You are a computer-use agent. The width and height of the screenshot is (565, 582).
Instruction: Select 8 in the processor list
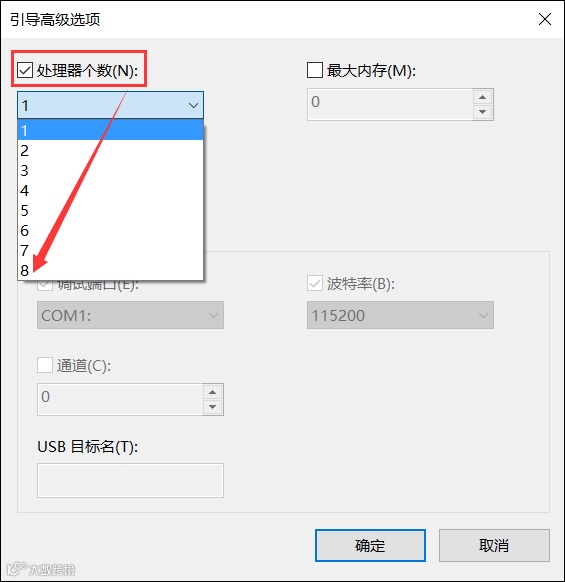pos(110,270)
